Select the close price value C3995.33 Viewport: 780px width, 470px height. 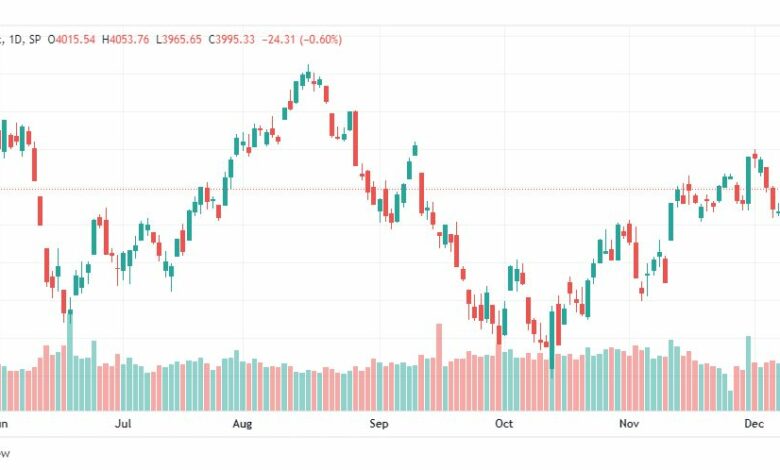(x=231, y=39)
